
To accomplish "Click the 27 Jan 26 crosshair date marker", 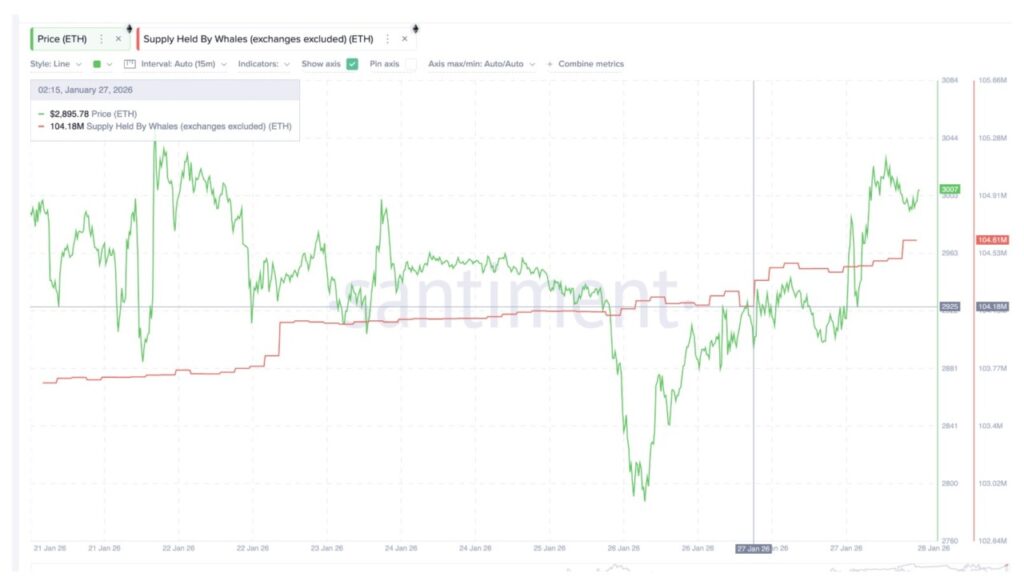I will coord(753,548).
